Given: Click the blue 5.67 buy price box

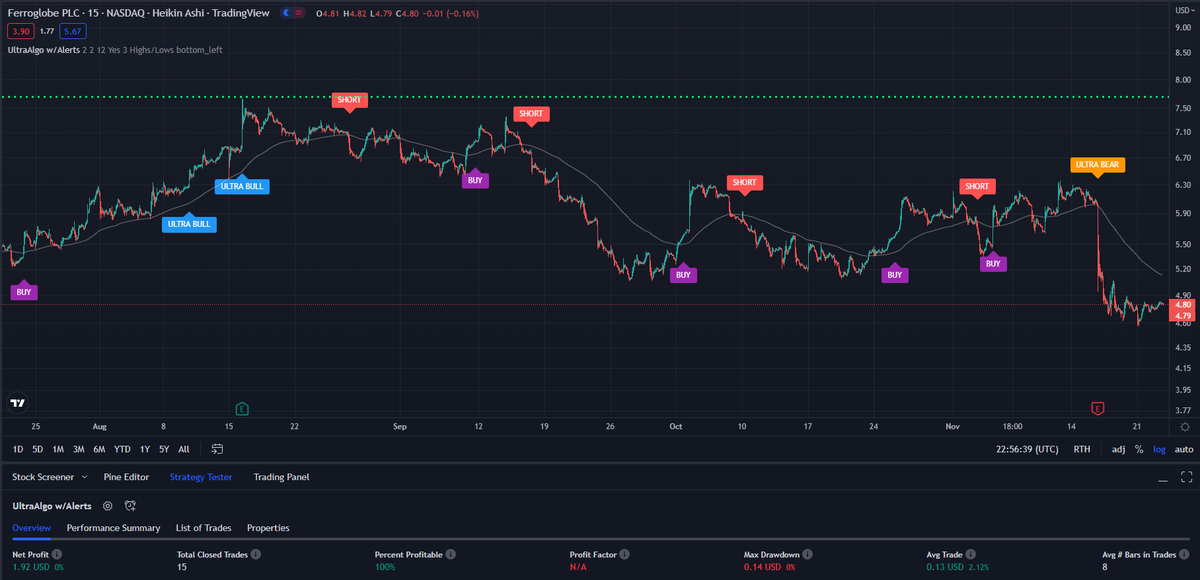Looking at the screenshot, I should [72, 30].
